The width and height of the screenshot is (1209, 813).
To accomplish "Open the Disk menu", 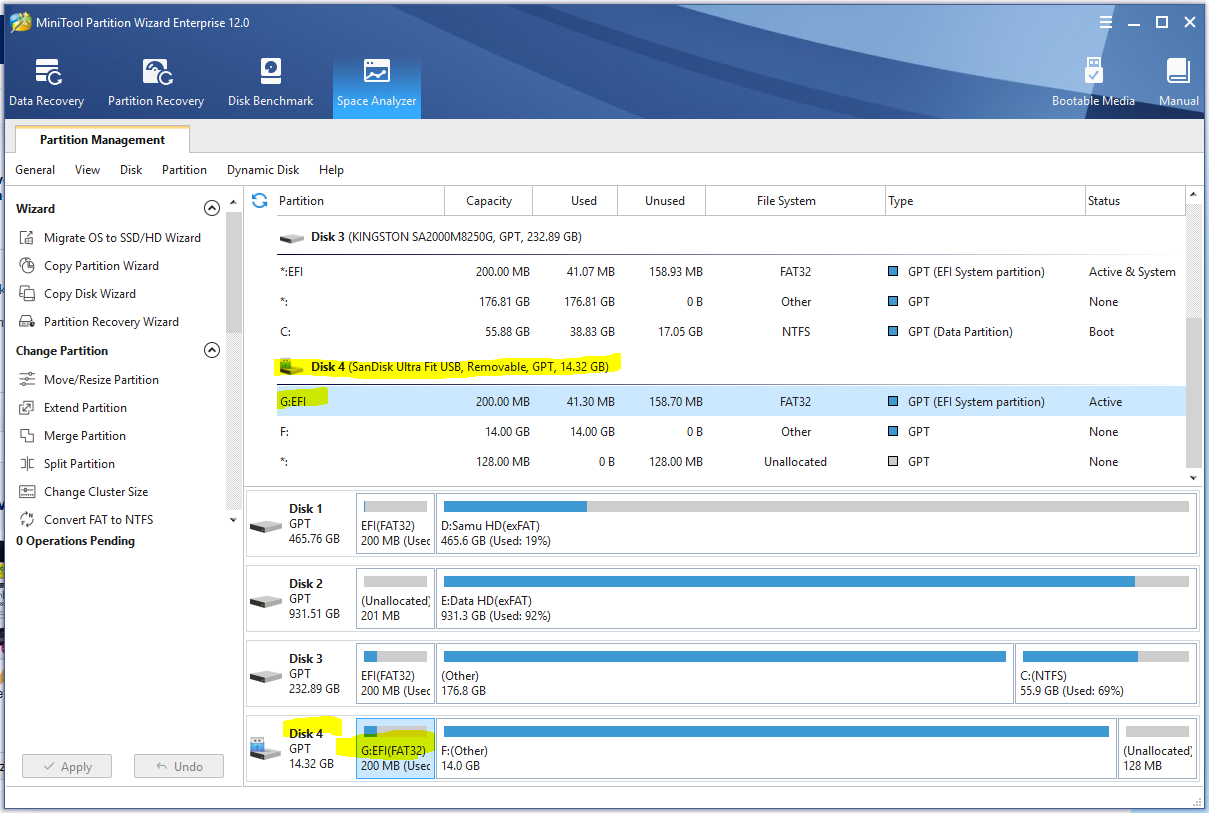I will (x=131, y=170).
